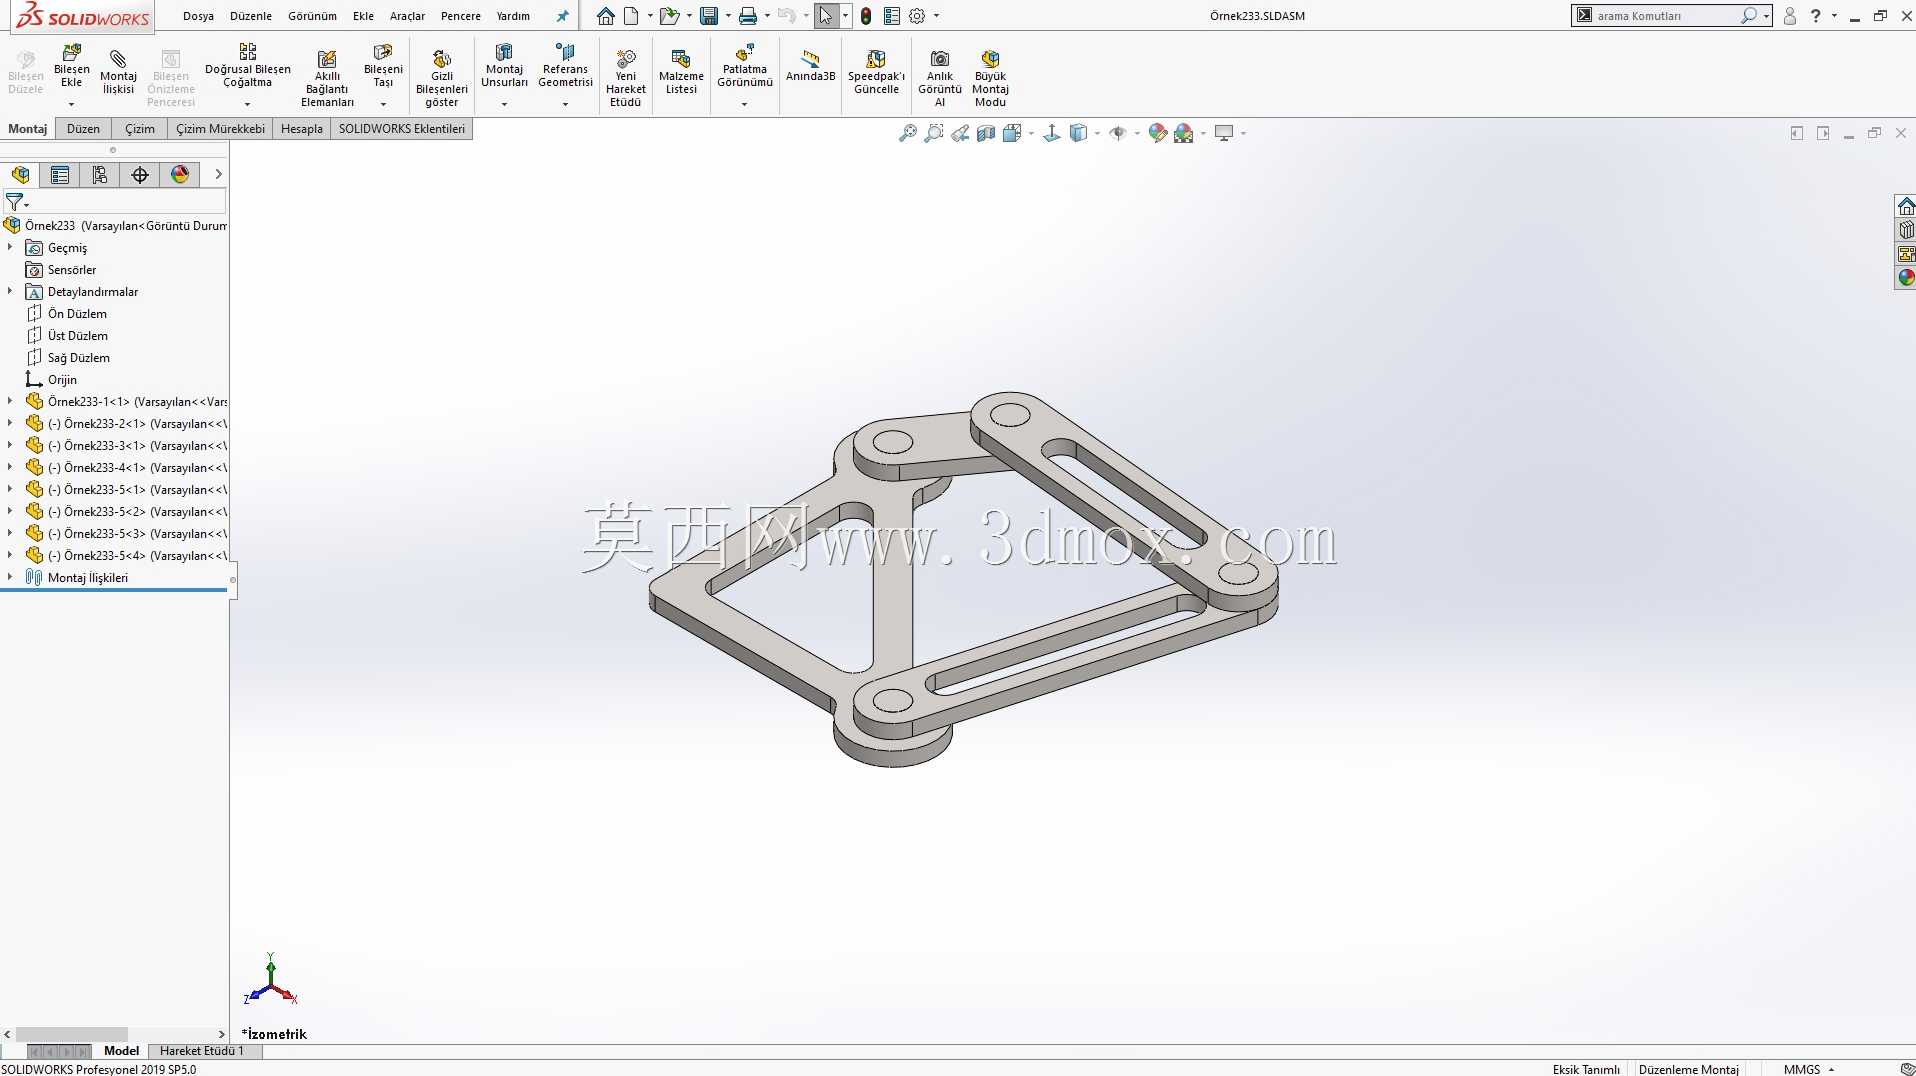Click the feature tree filter field
1916x1076 pixels.
[126, 202]
